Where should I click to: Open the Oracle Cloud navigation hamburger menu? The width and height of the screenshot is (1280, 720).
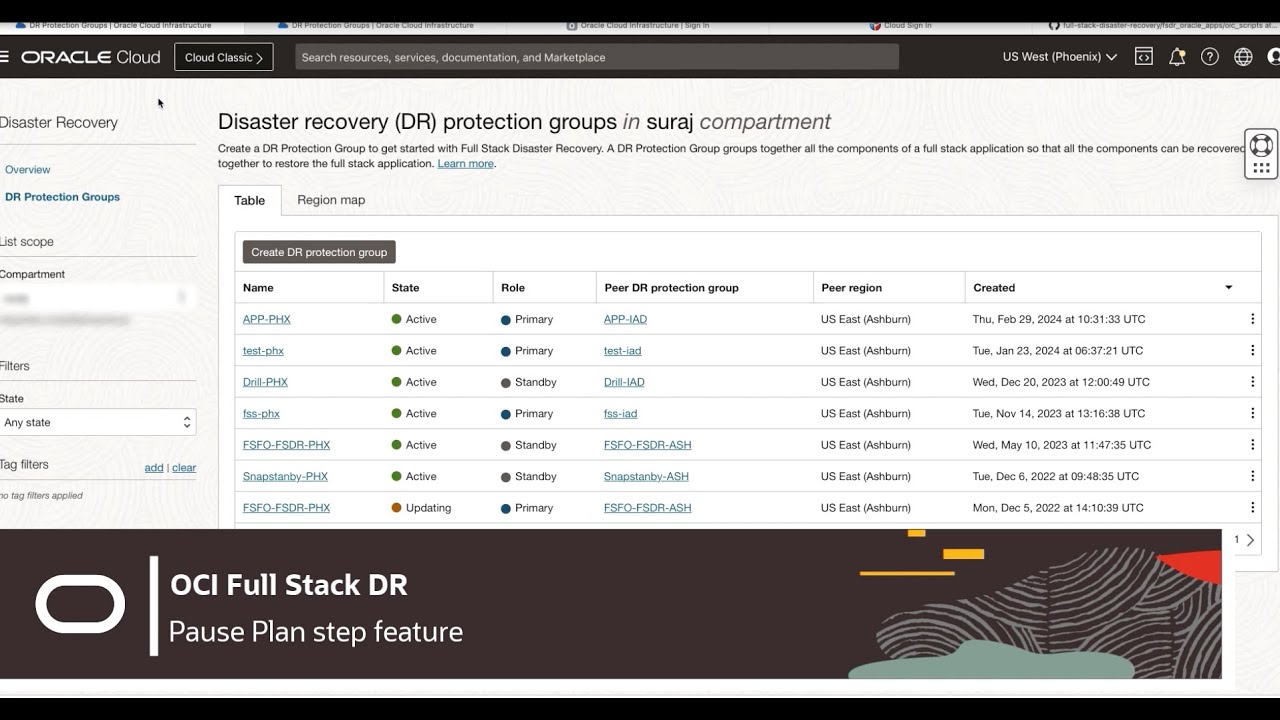tap(4, 57)
